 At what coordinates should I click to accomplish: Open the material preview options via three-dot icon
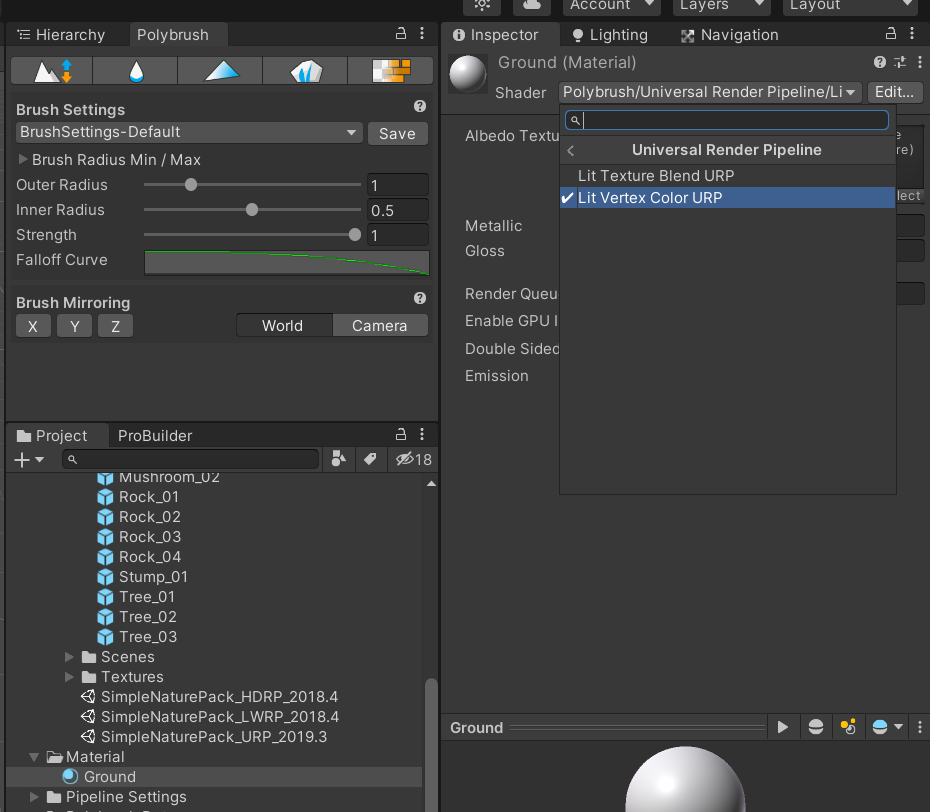(919, 727)
